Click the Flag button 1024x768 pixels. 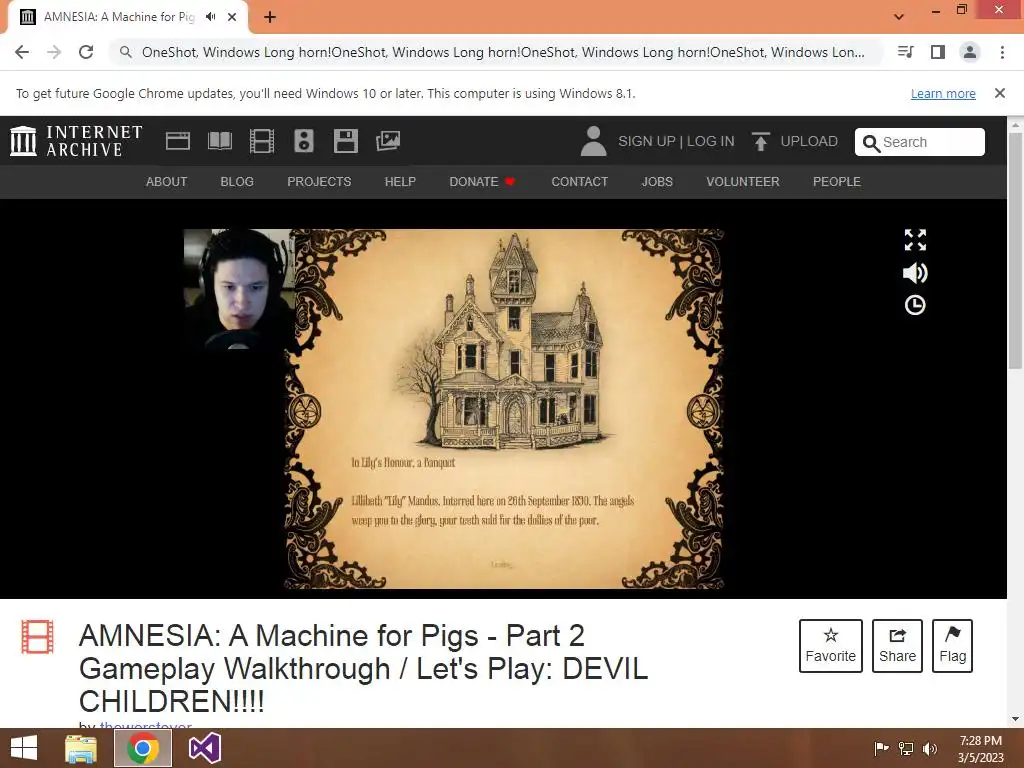(952, 646)
